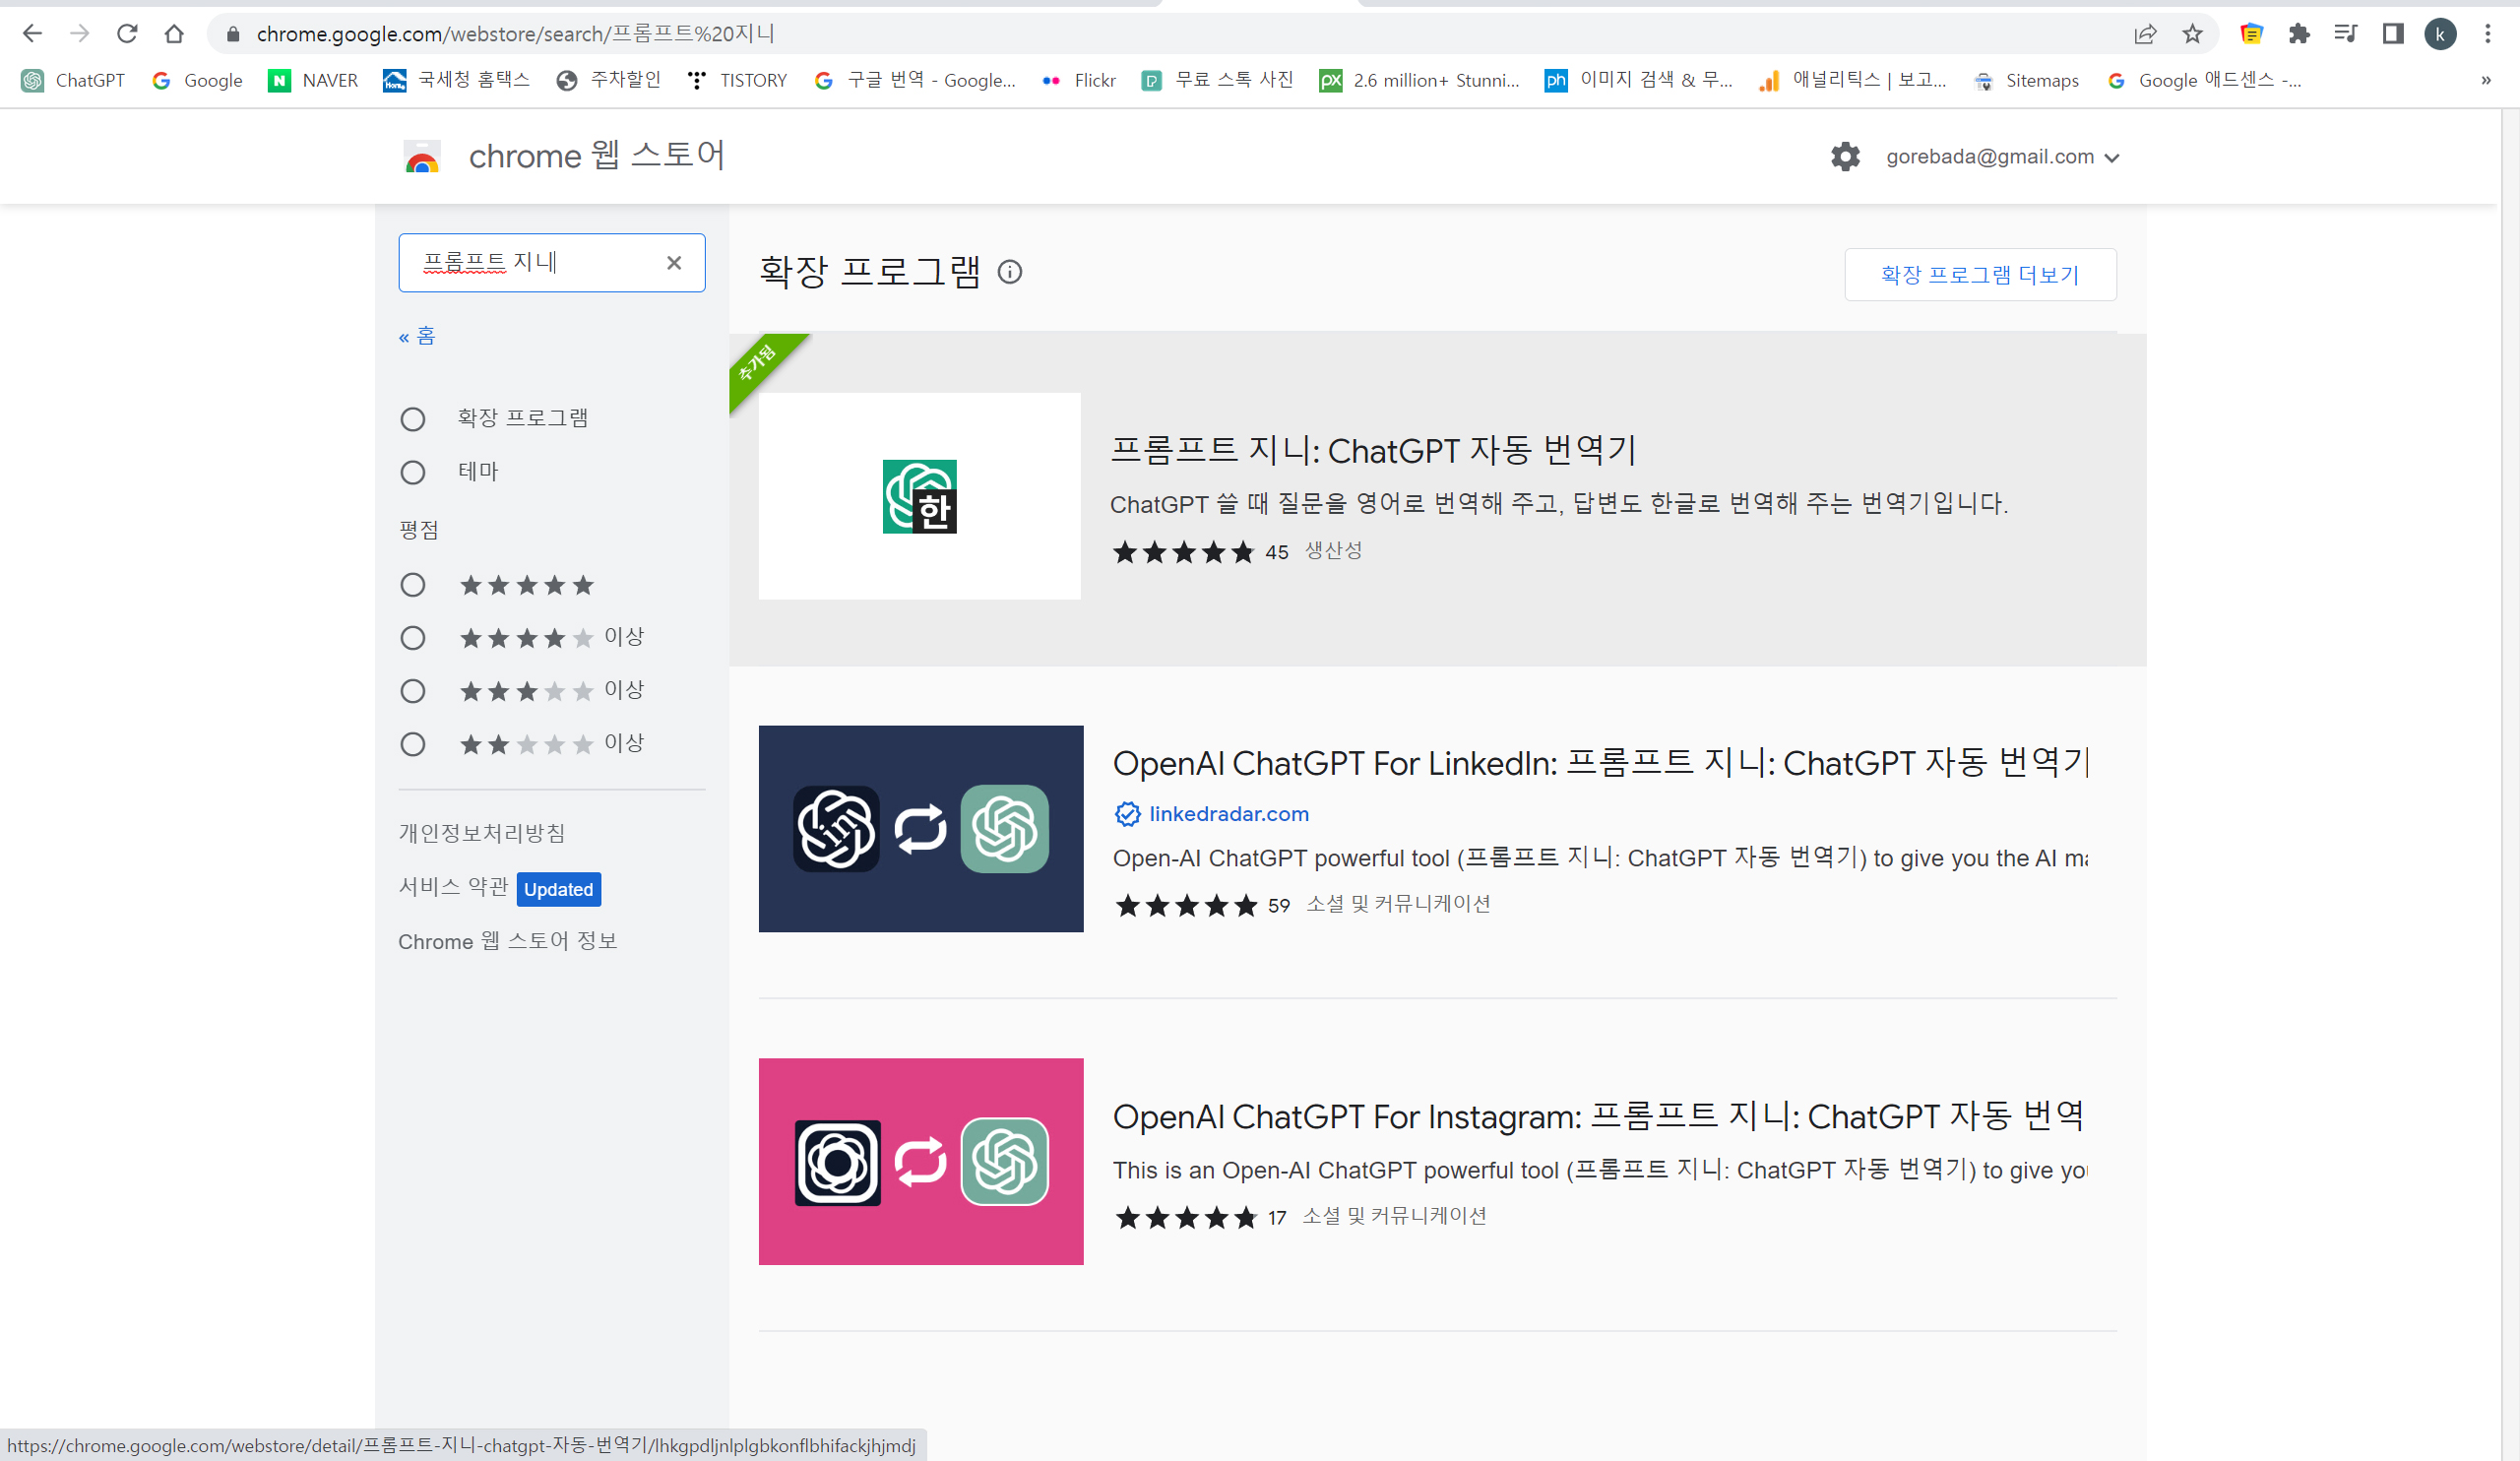Click the share page icon in address bar
The height and width of the screenshot is (1461, 2520).
click(2145, 34)
